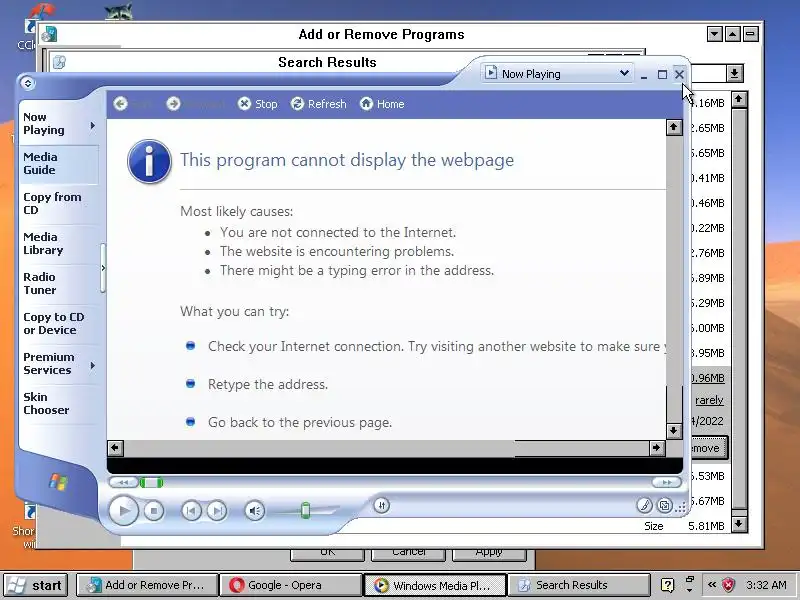Click the horizontal scroll right arrow

(x=657, y=448)
